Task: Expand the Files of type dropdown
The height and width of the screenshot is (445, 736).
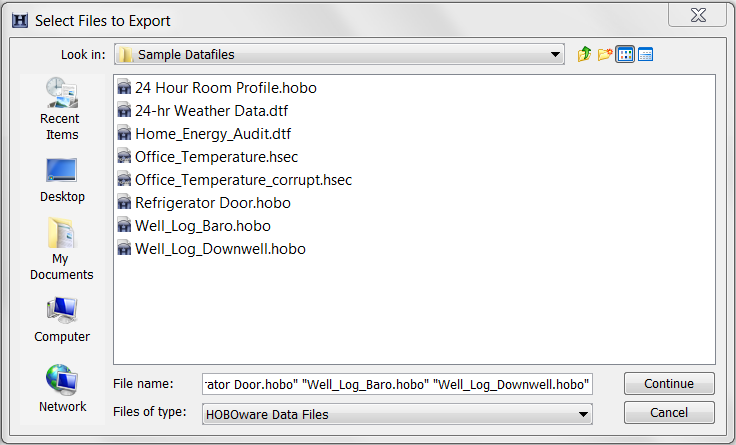Action: (x=583, y=414)
